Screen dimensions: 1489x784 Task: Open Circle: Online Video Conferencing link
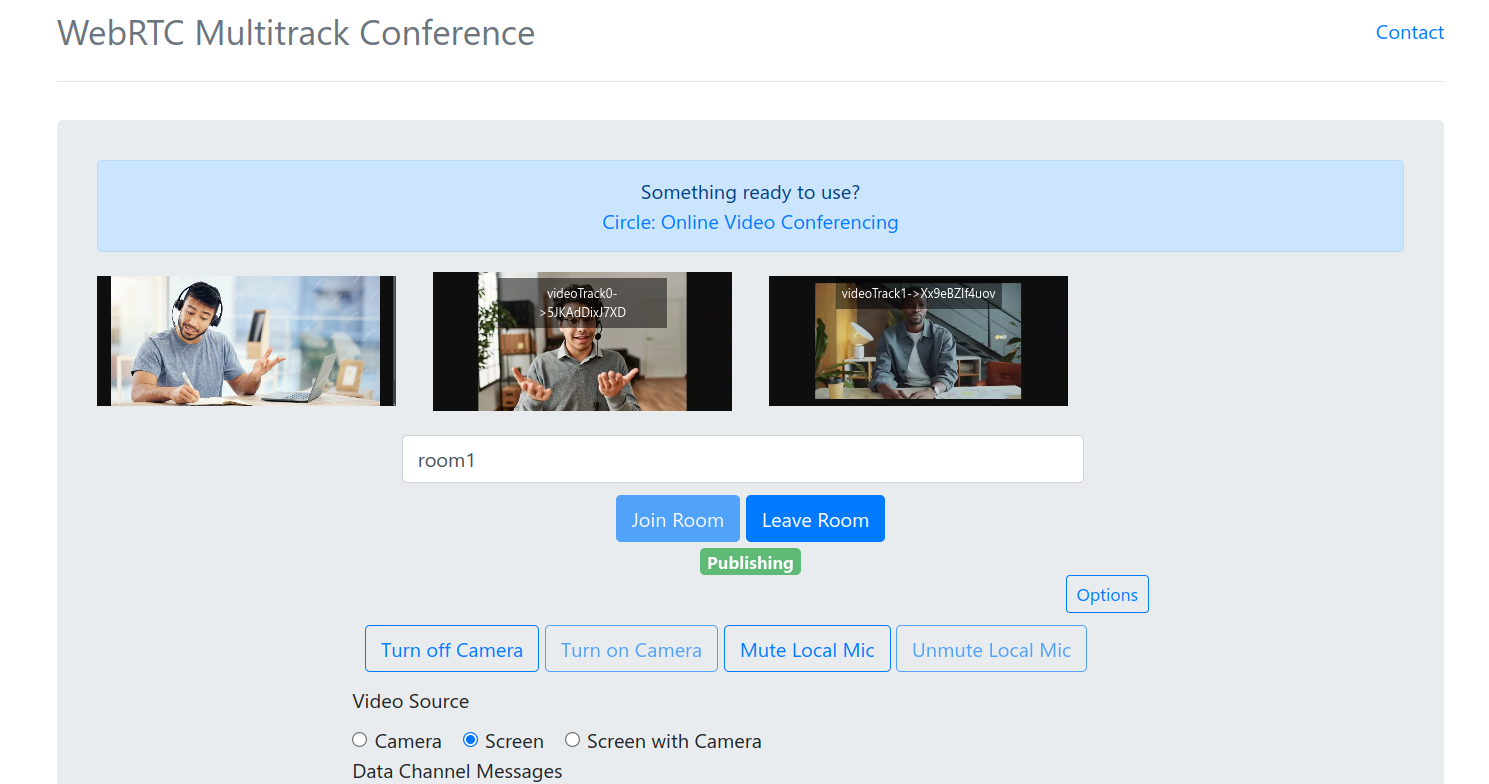(750, 222)
